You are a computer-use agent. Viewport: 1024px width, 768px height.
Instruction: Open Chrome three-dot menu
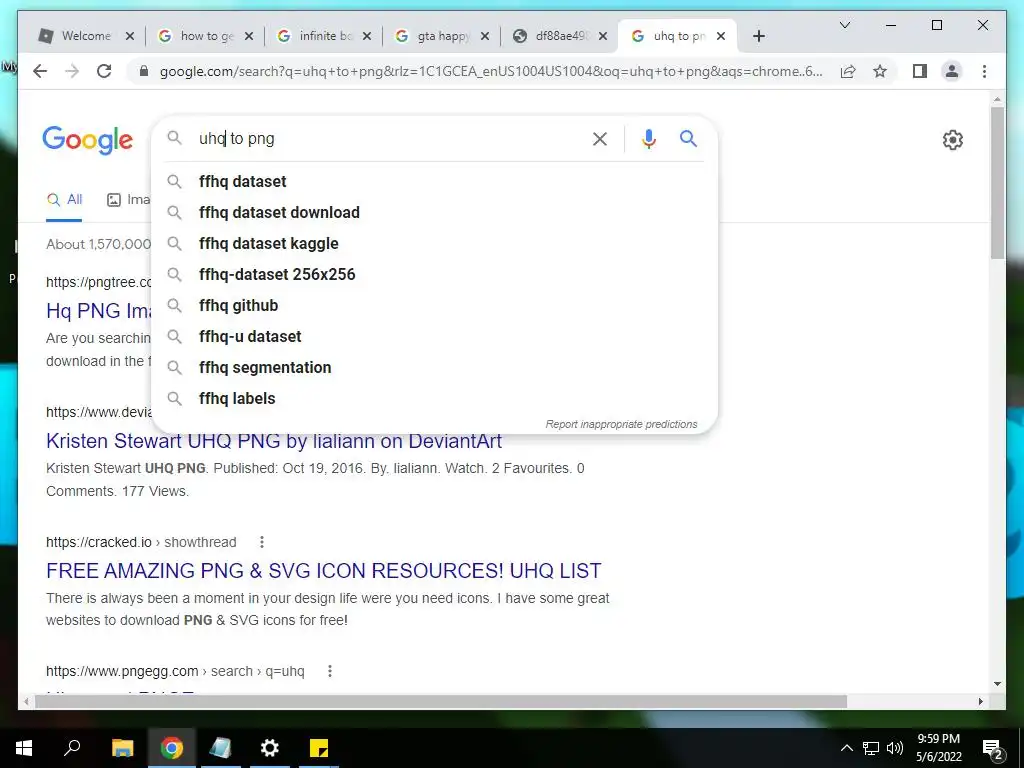coord(984,71)
